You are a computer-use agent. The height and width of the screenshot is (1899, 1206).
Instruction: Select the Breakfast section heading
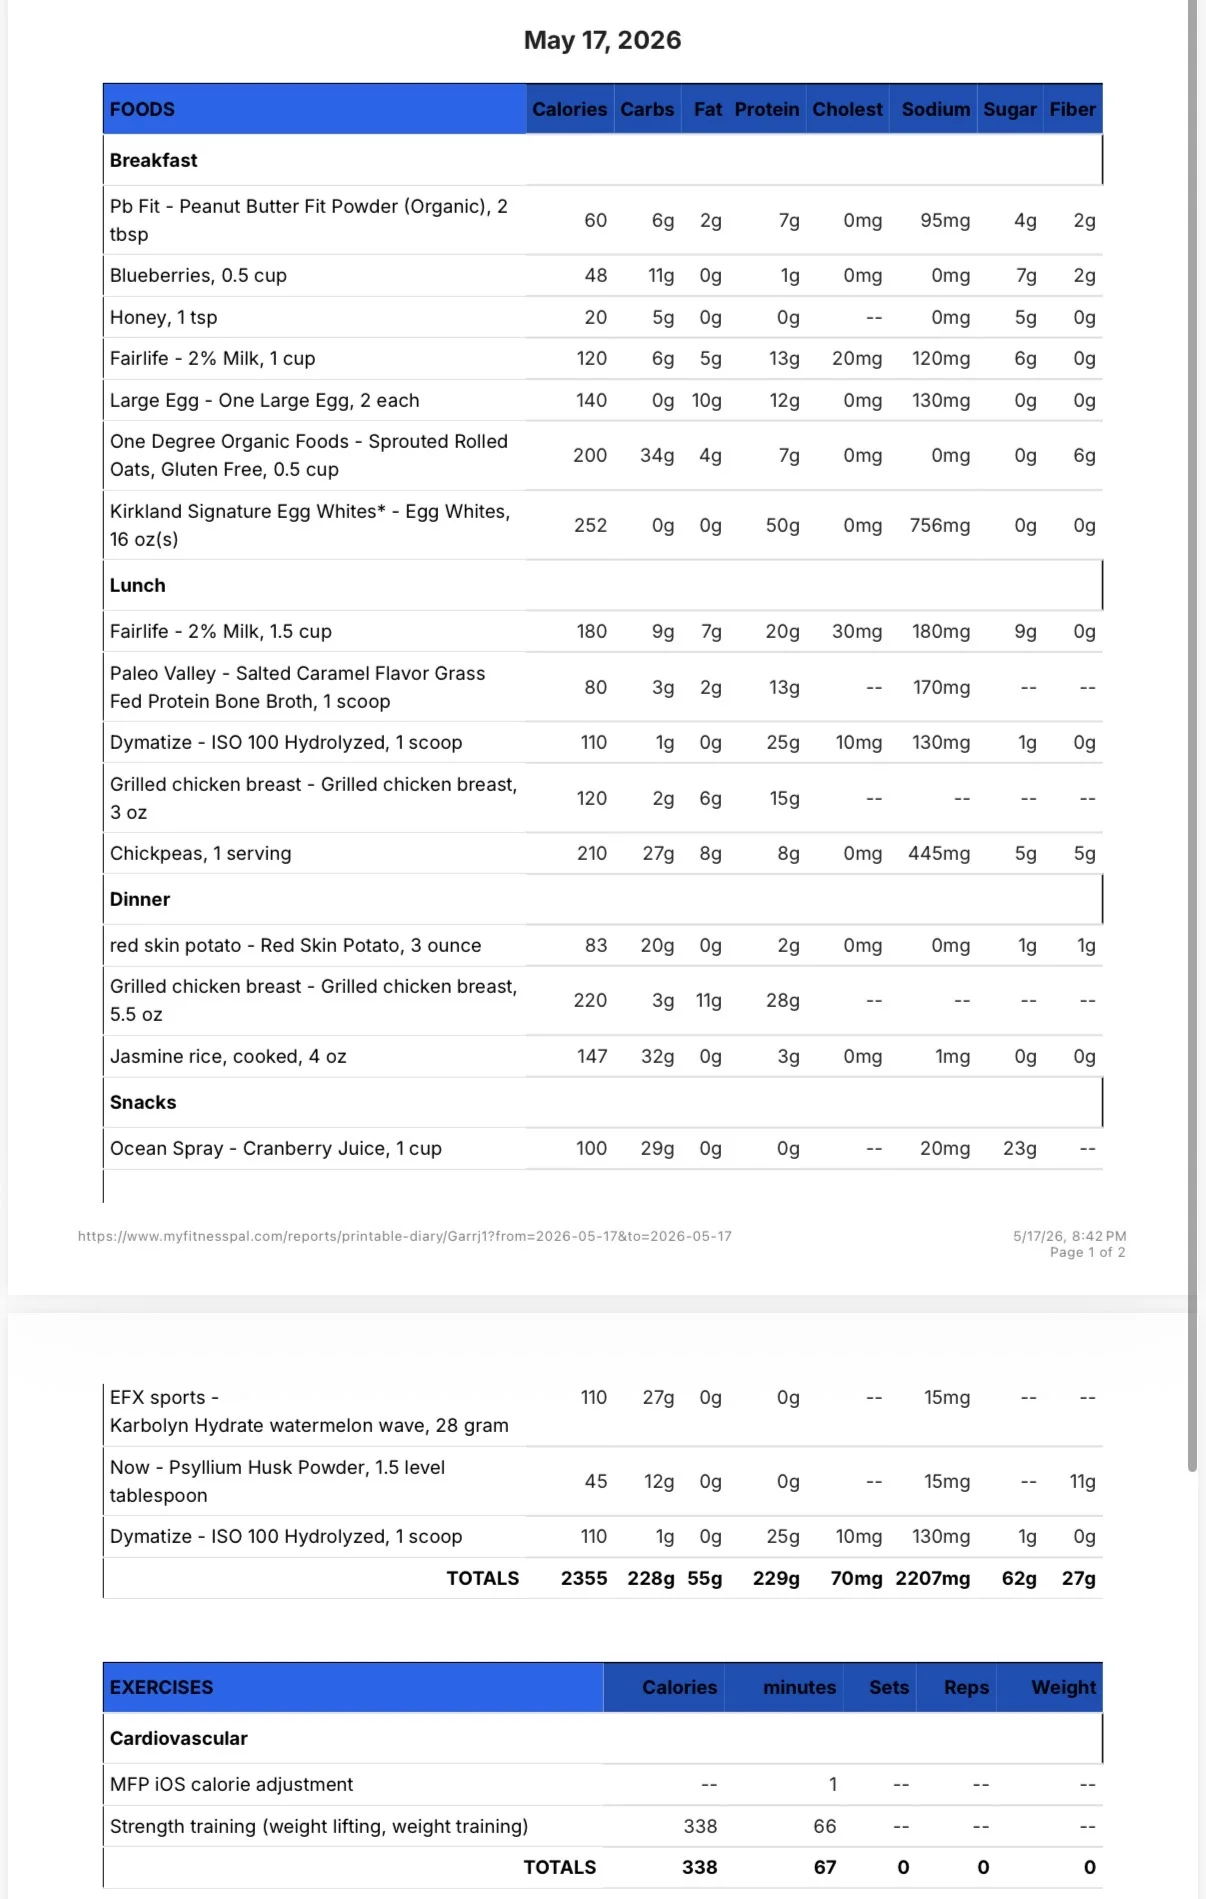(154, 160)
